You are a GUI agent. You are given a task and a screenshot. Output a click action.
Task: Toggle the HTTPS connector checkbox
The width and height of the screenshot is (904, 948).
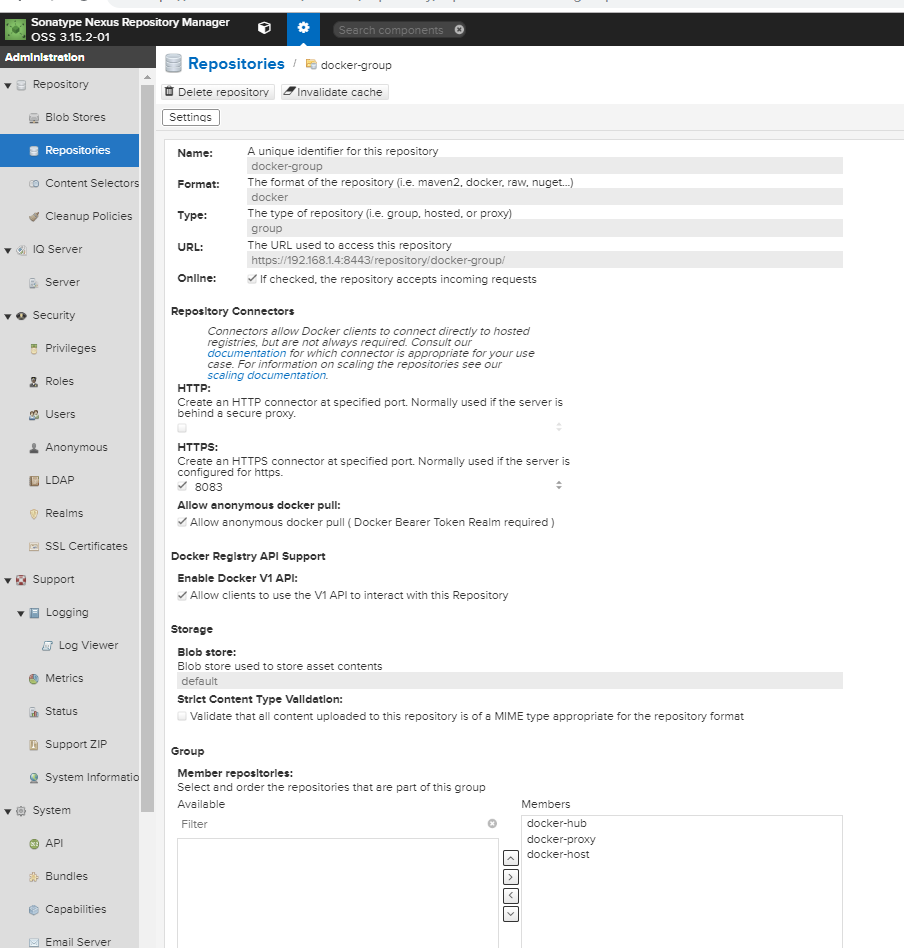pyautogui.click(x=182, y=485)
